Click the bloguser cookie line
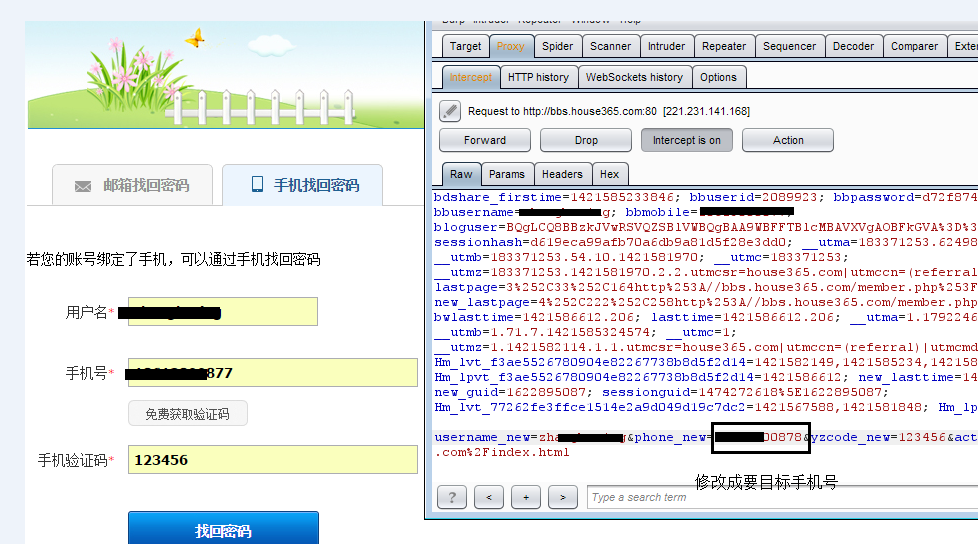The width and height of the screenshot is (978, 544). click(x=705, y=227)
